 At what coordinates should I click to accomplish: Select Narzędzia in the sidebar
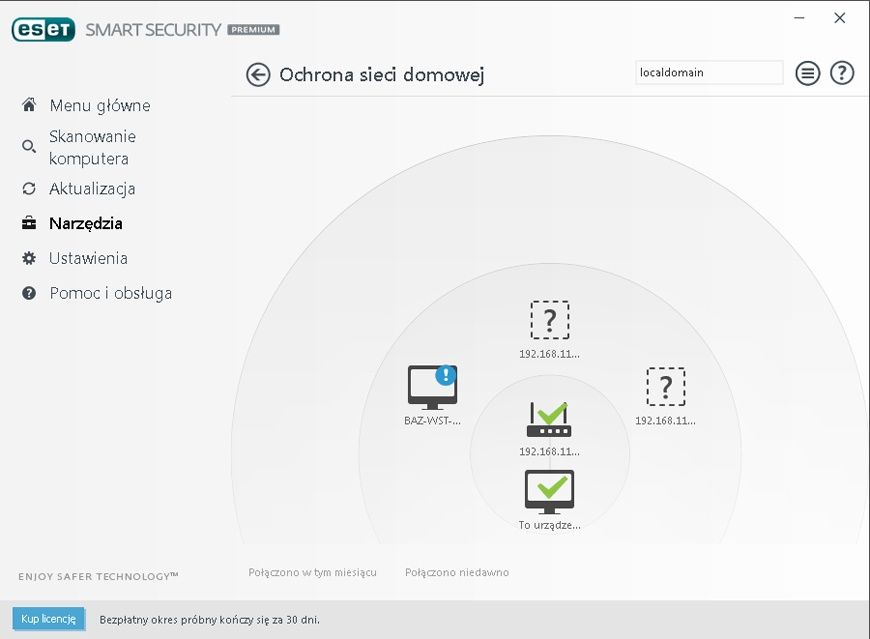86,224
